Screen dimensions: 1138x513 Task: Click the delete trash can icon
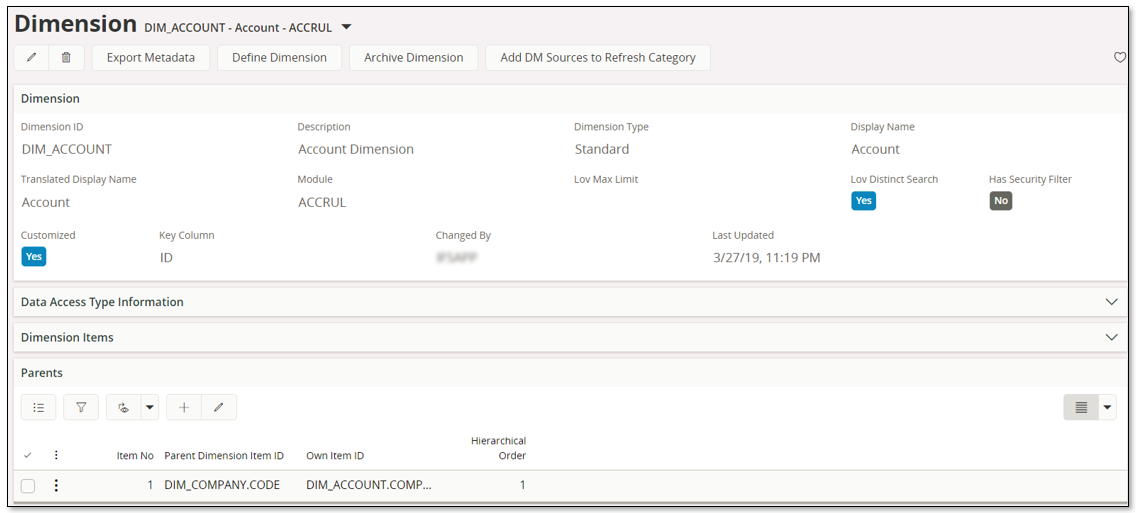[x=66, y=58]
